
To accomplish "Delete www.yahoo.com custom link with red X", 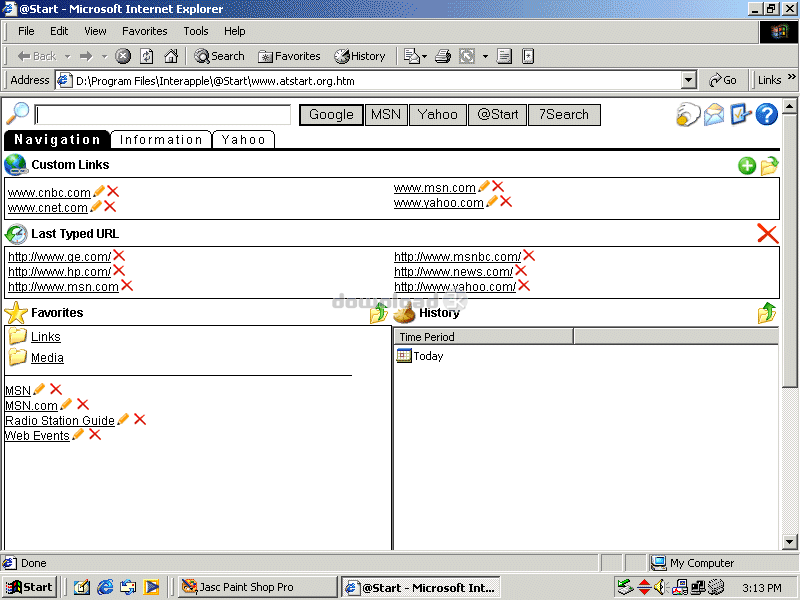I will coord(506,202).
